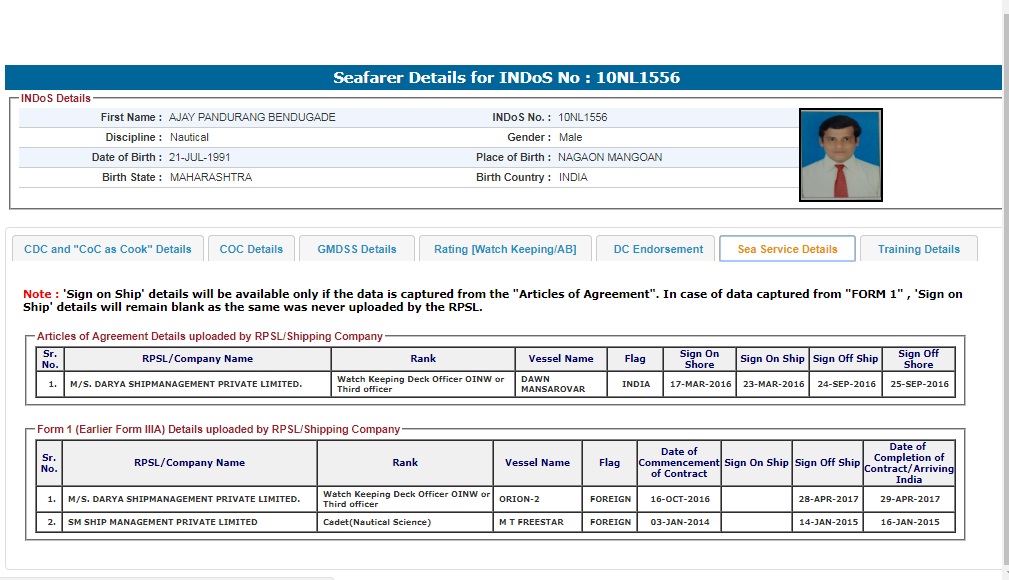Viewport: 1009px width, 580px height.
Task: Open the CDC and "CoC as Cook" Details tab
Action: 107,249
